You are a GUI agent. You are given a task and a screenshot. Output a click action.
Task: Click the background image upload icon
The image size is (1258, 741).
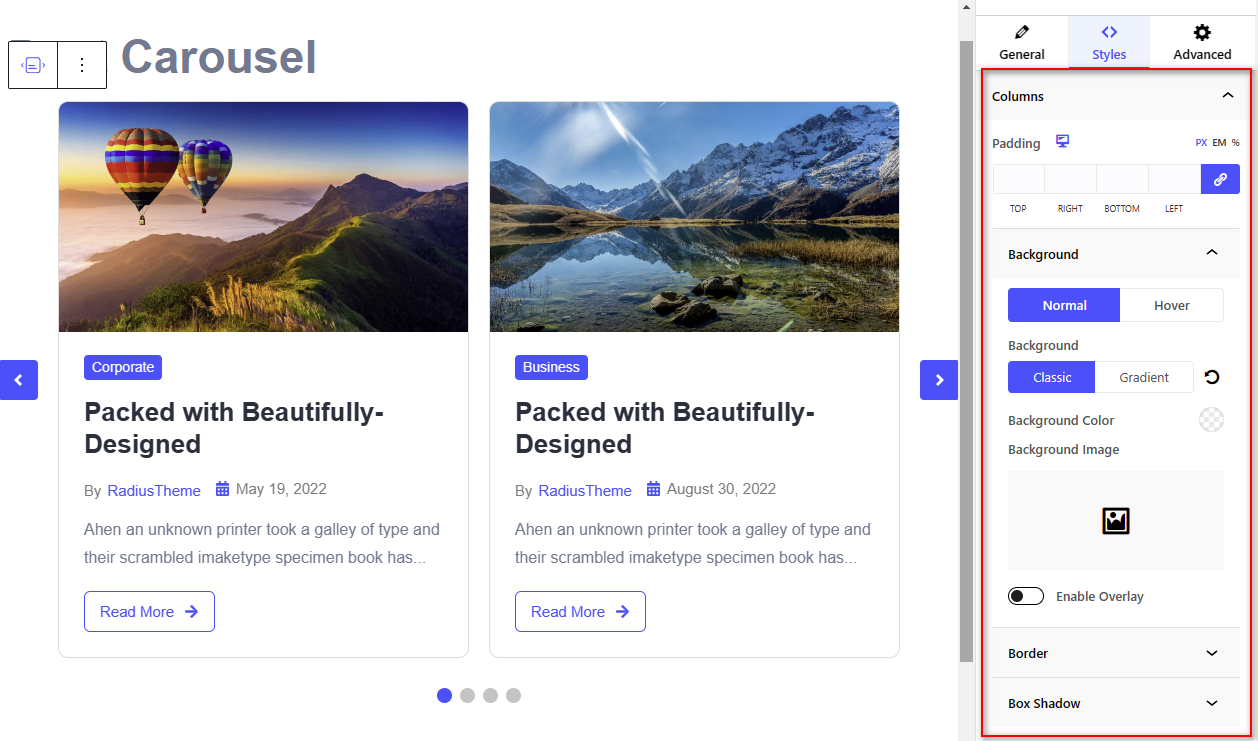1116,521
